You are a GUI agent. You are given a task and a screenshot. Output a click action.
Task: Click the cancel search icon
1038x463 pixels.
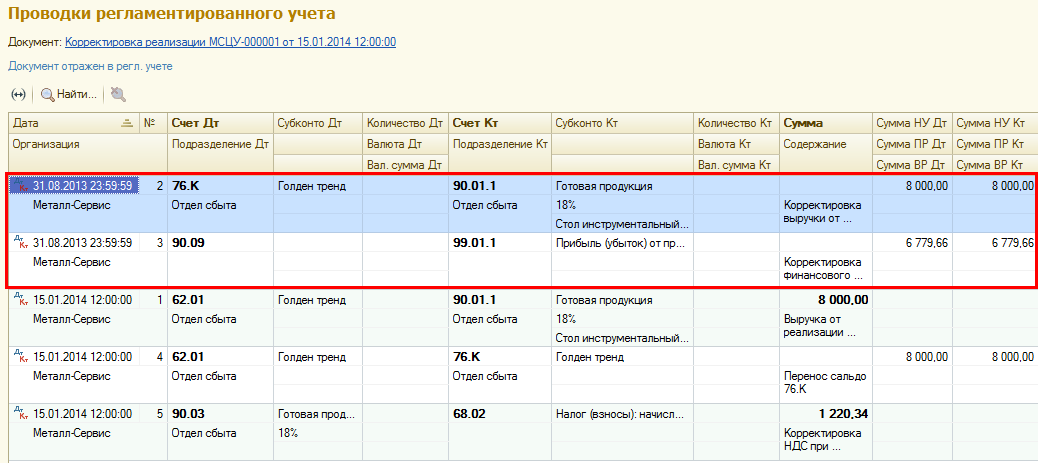pyautogui.click(x=118, y=95)
